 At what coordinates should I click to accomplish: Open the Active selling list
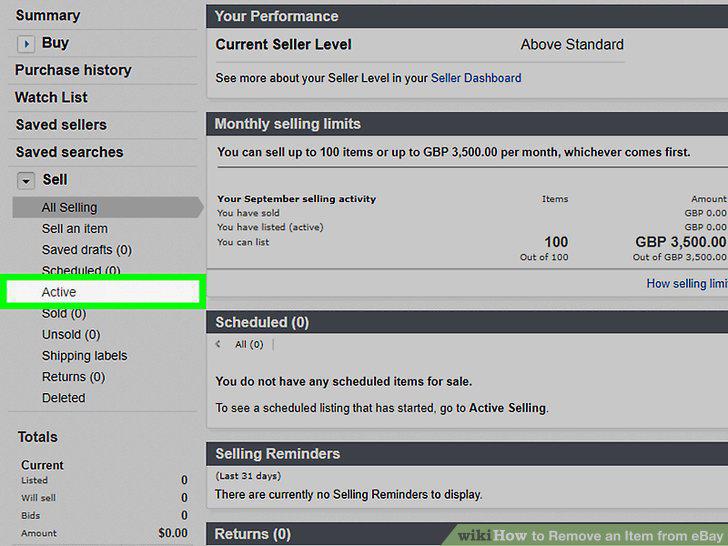[x=103, y=292]
